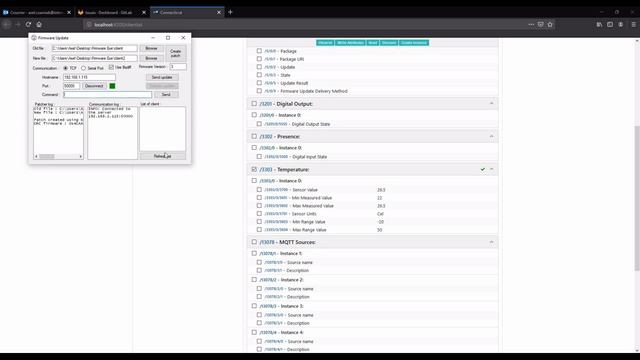Click the Refresh list button
The width and height of the screenshot is (640, 360).
coord(162,156)
